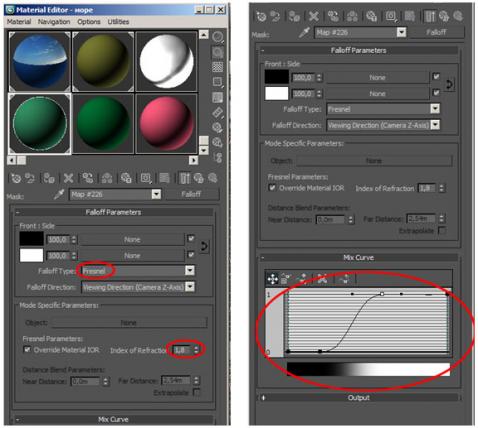This screenshot has height=428, width=478.
Task: Toggle the black Front map checkbox in Material Editor window
Action: pyautogui.click(x=191, y=239)
